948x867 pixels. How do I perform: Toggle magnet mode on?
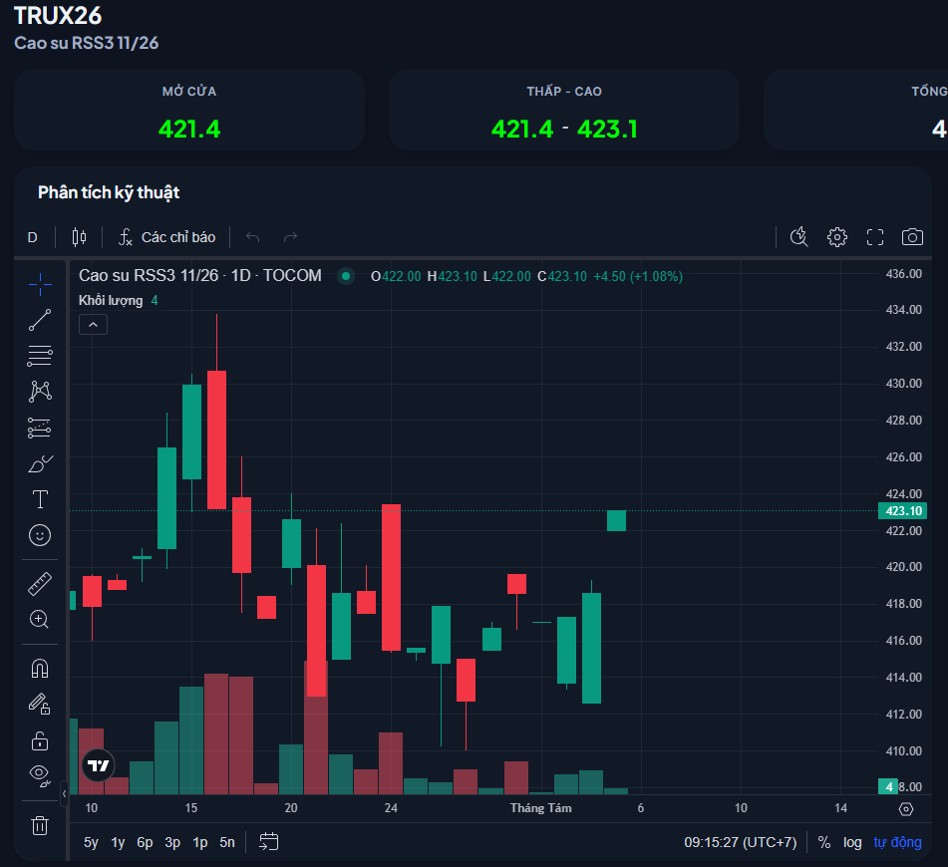coord(40,669)
